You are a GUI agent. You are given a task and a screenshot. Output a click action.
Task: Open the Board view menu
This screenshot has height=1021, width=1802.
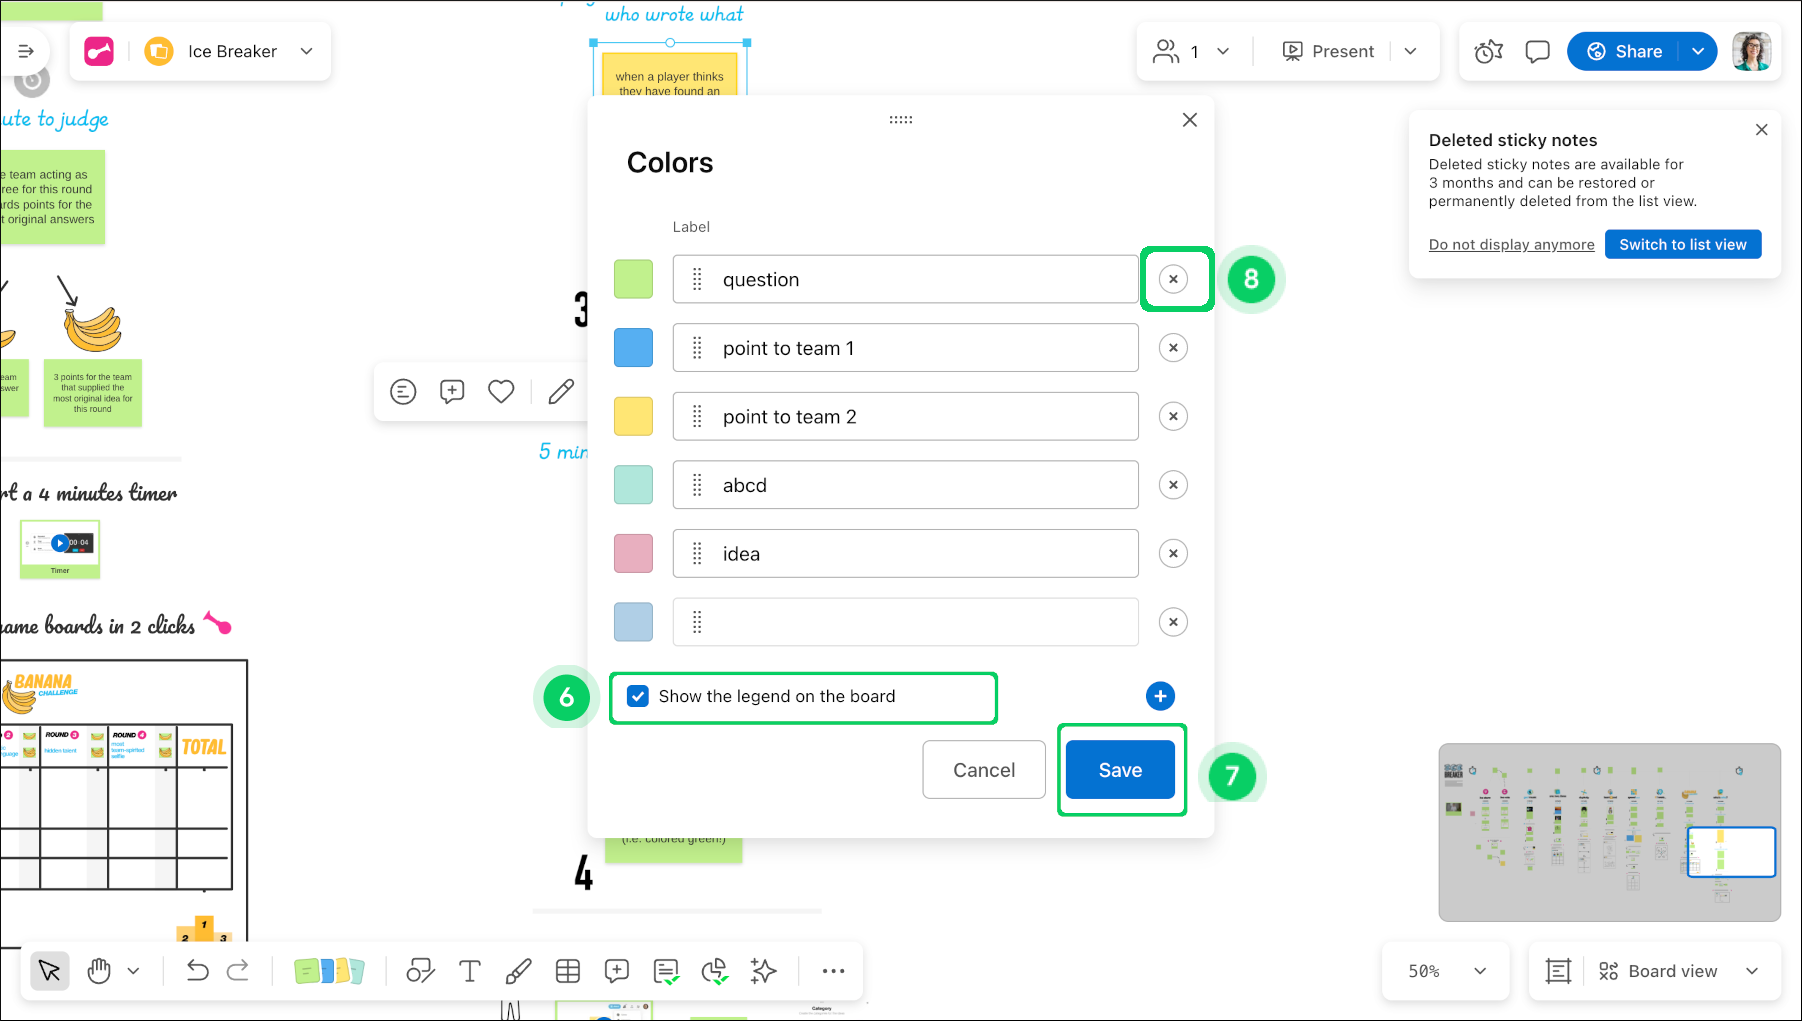pyautogui.click(x=1677, y=971)
